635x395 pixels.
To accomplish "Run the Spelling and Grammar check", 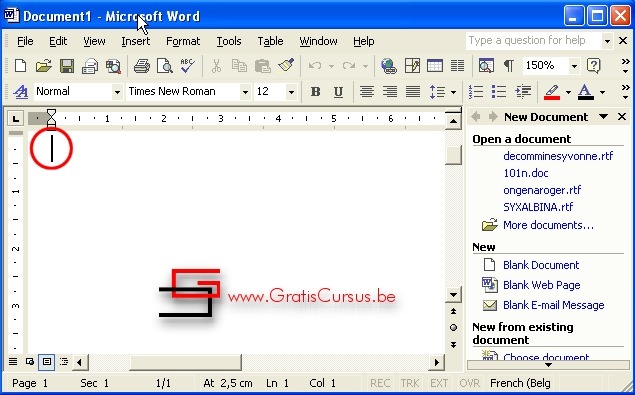I will 188,66.
